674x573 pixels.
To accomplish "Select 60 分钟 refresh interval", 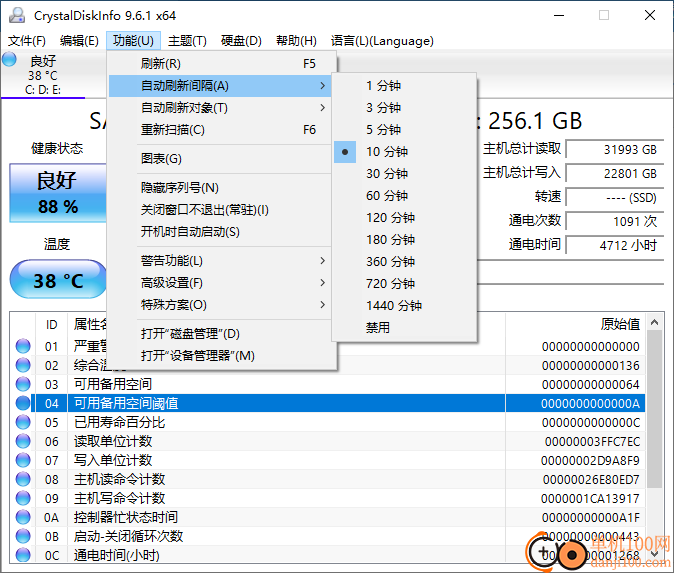I will tap(404, 196).
